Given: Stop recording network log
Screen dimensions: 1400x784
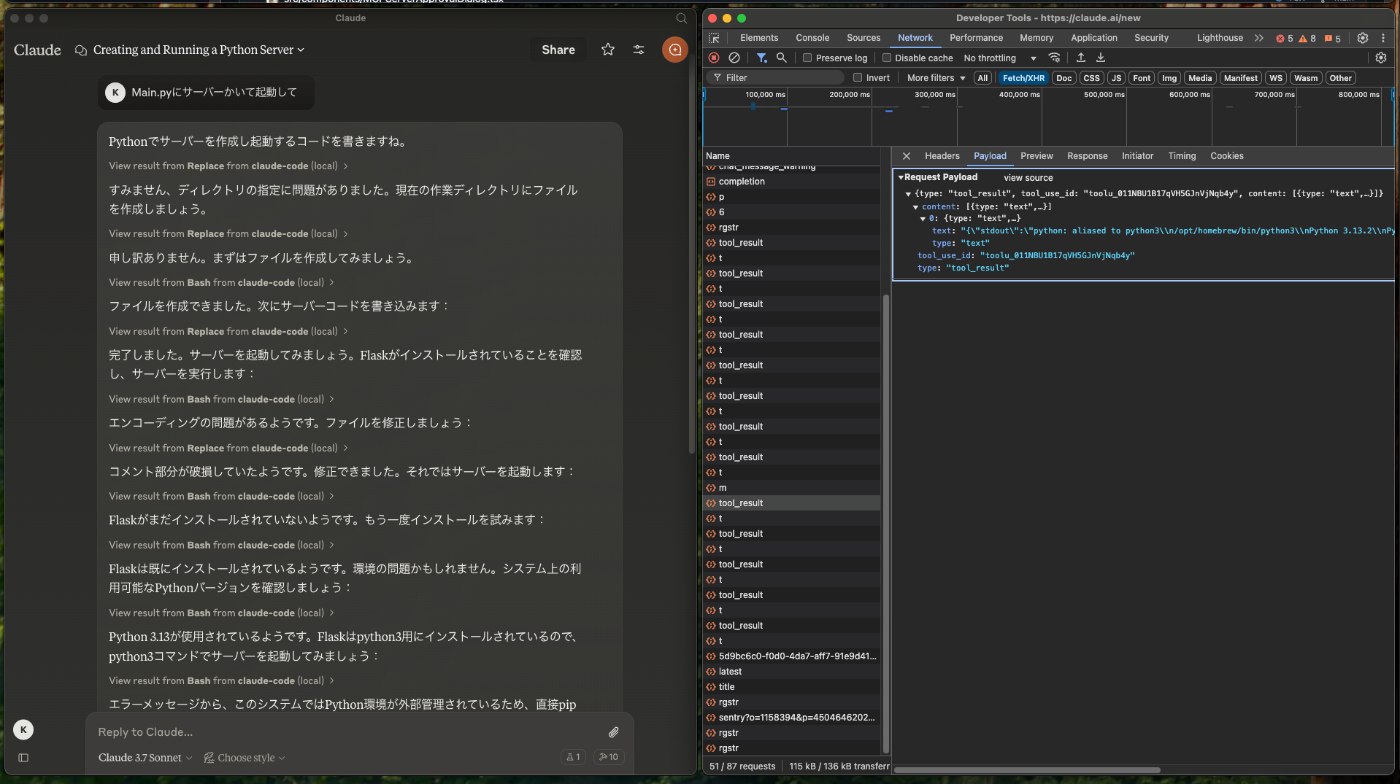Looking at the screenshot, I should (x=714, y=58).
